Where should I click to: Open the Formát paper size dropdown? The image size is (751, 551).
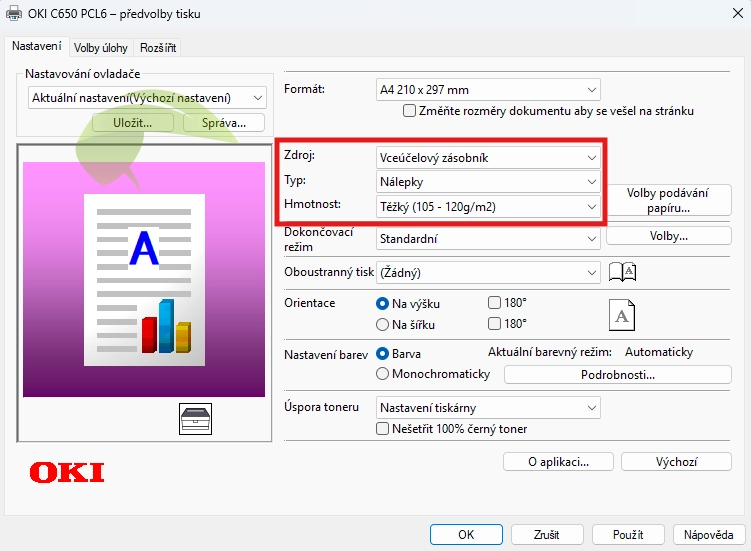tap(488, 90)
